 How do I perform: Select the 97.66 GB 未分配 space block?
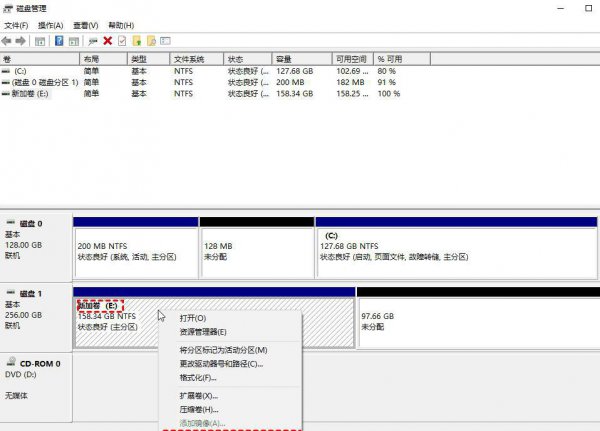click(478, 318)
